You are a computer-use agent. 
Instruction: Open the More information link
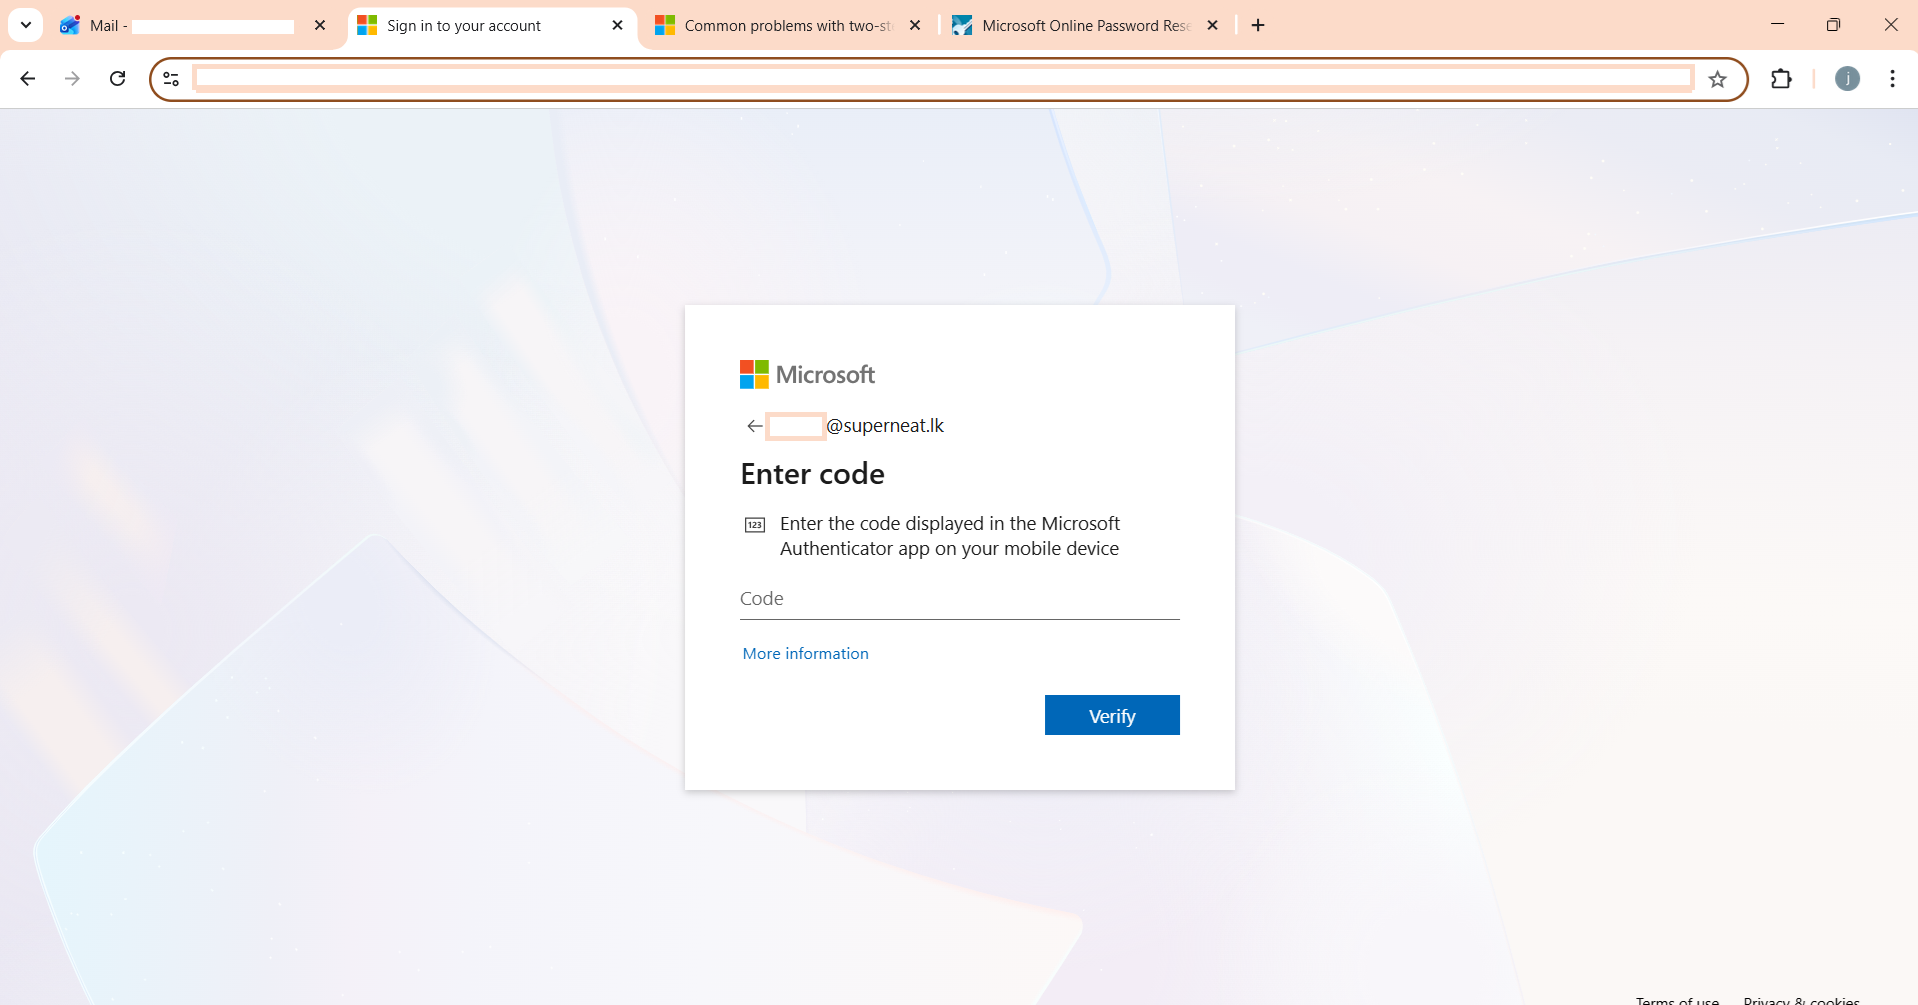click(805, 653)
